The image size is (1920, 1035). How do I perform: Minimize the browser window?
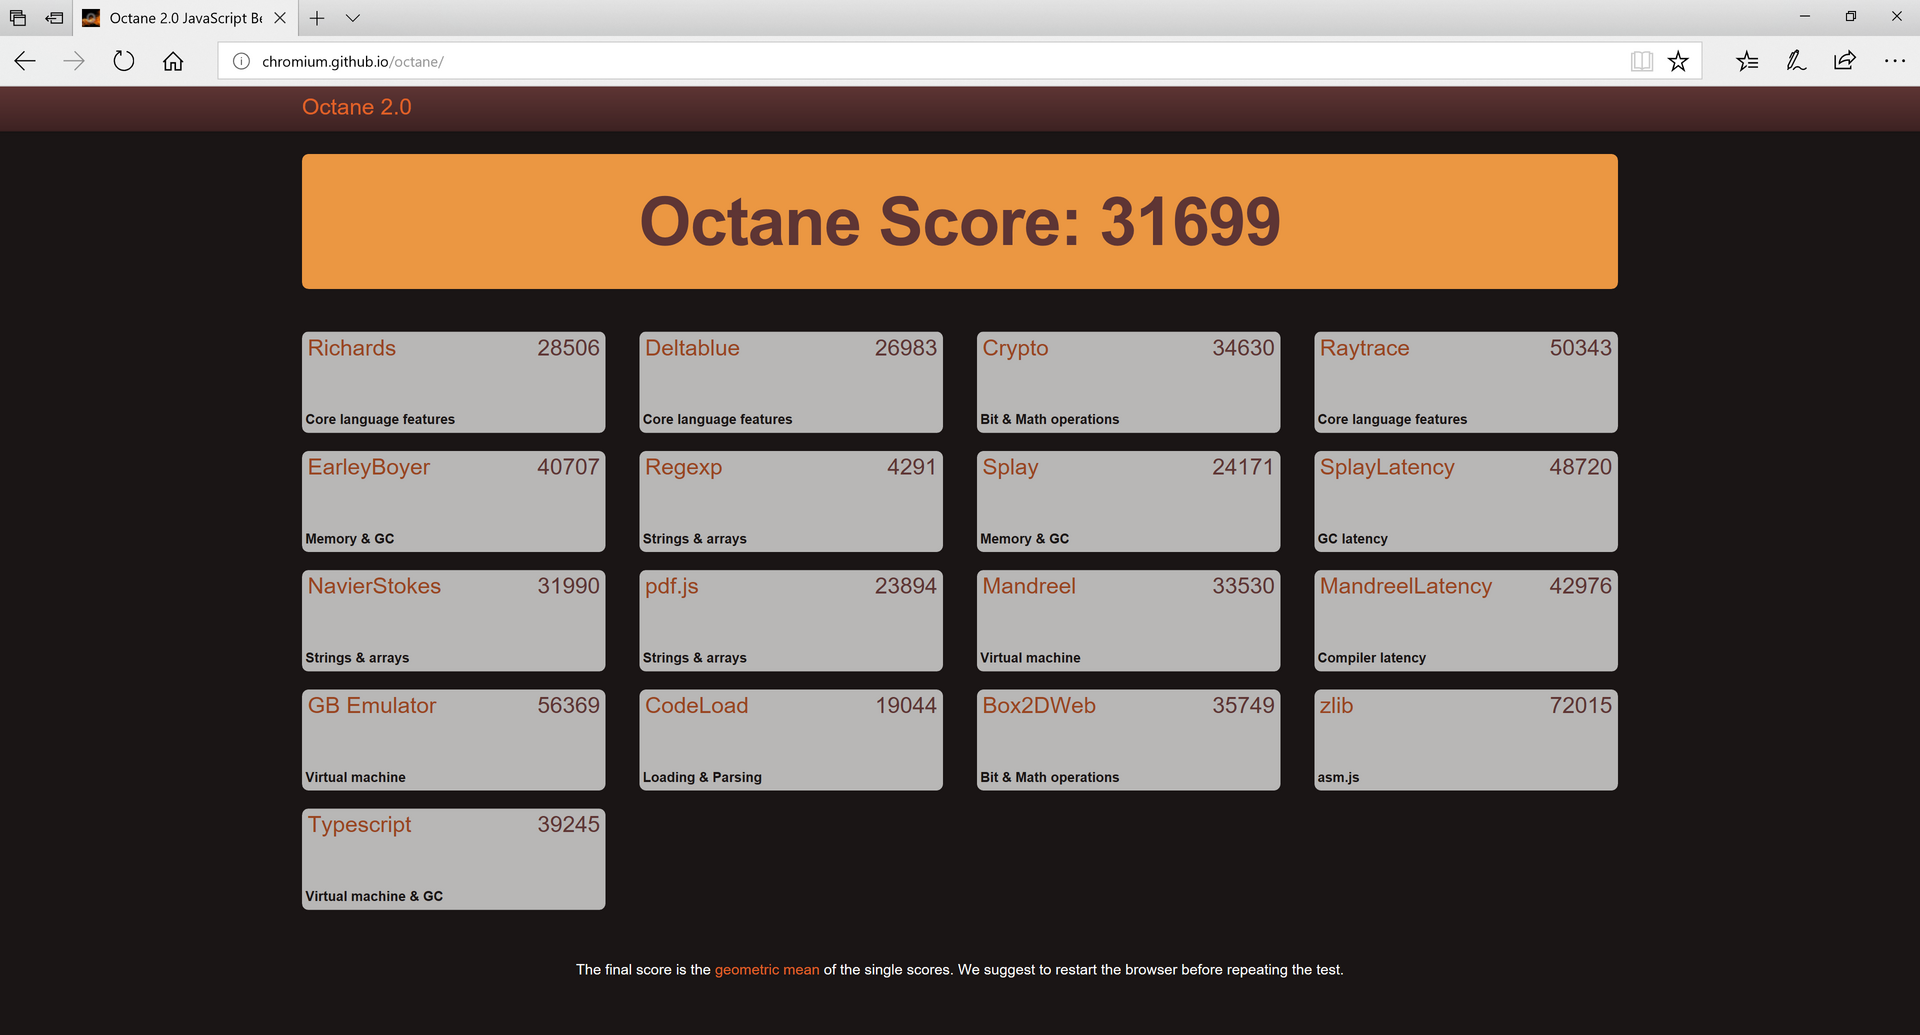[x=1805, y=17]
